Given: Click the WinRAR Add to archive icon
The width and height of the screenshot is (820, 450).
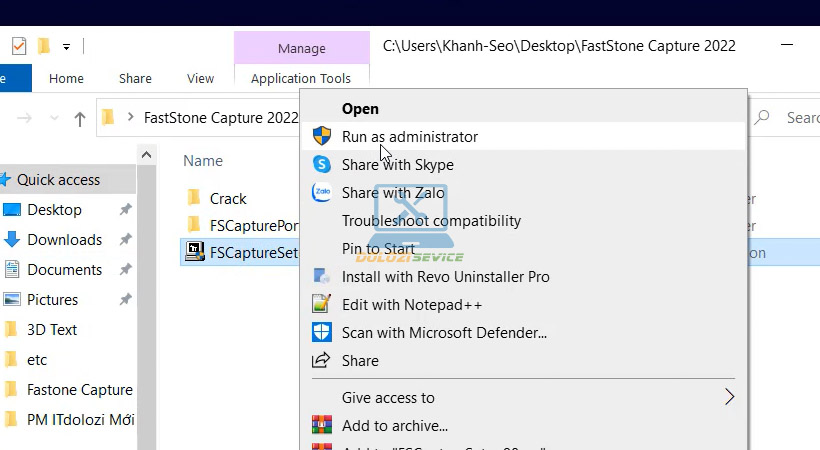Looking at the screenshot, I should point(321,425).
